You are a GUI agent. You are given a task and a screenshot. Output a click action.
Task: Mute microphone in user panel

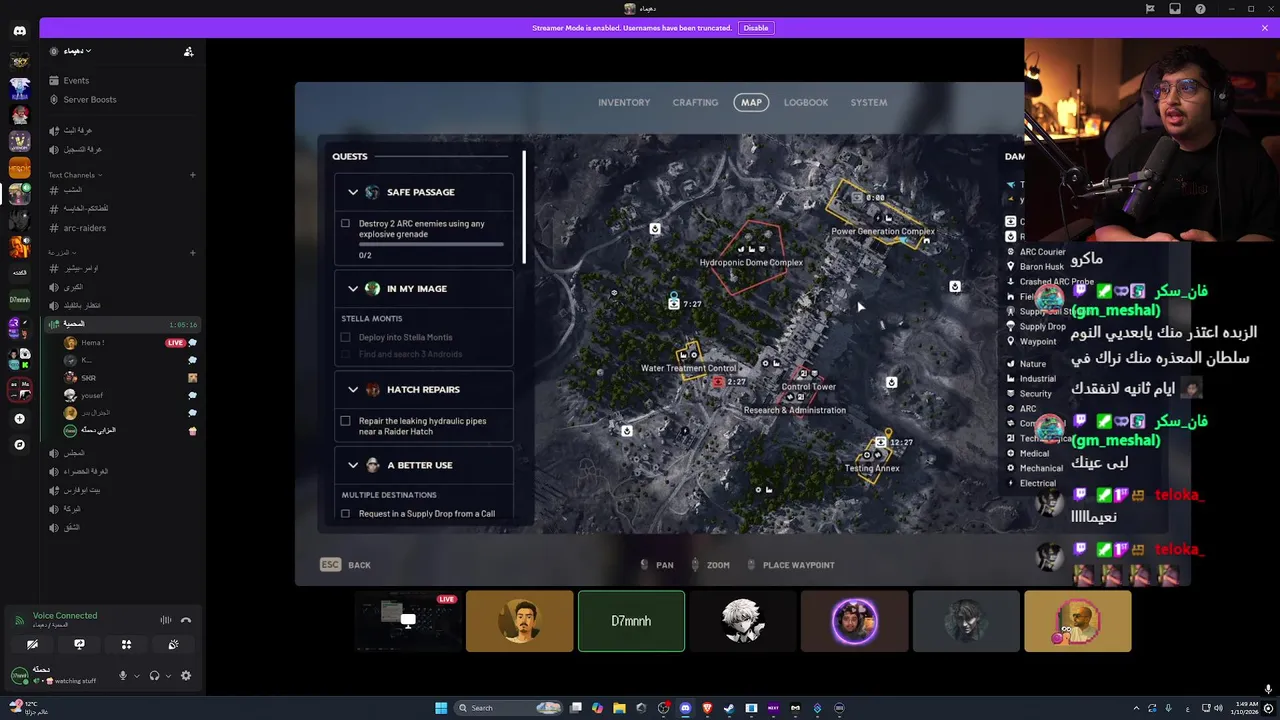pyautogui.click(x=123, y=676)
